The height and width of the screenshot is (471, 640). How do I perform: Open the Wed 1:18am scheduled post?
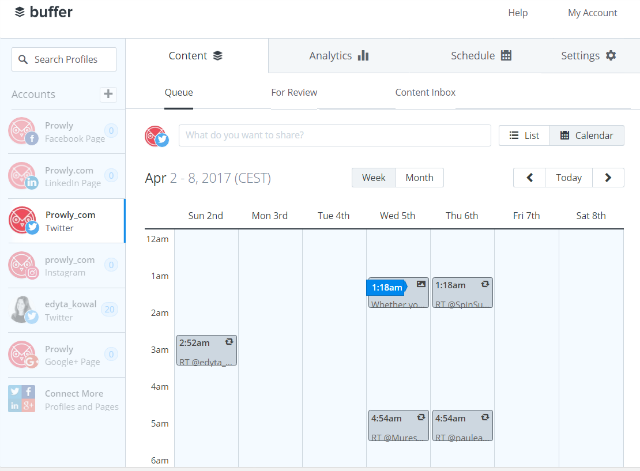(x=398, y=293)
